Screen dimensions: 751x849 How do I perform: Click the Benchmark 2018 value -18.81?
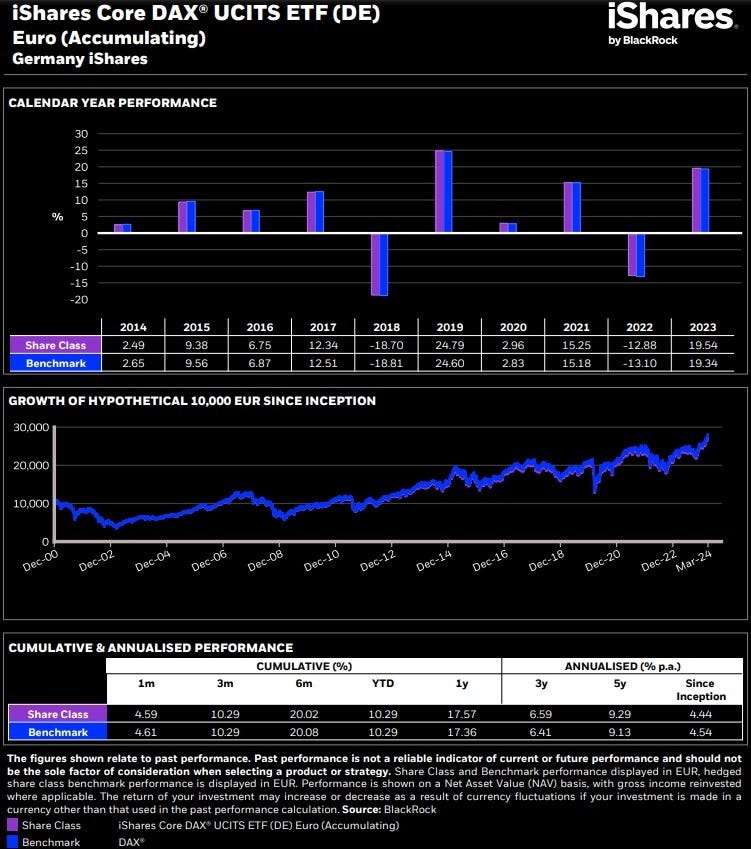[x=386, y=363]
